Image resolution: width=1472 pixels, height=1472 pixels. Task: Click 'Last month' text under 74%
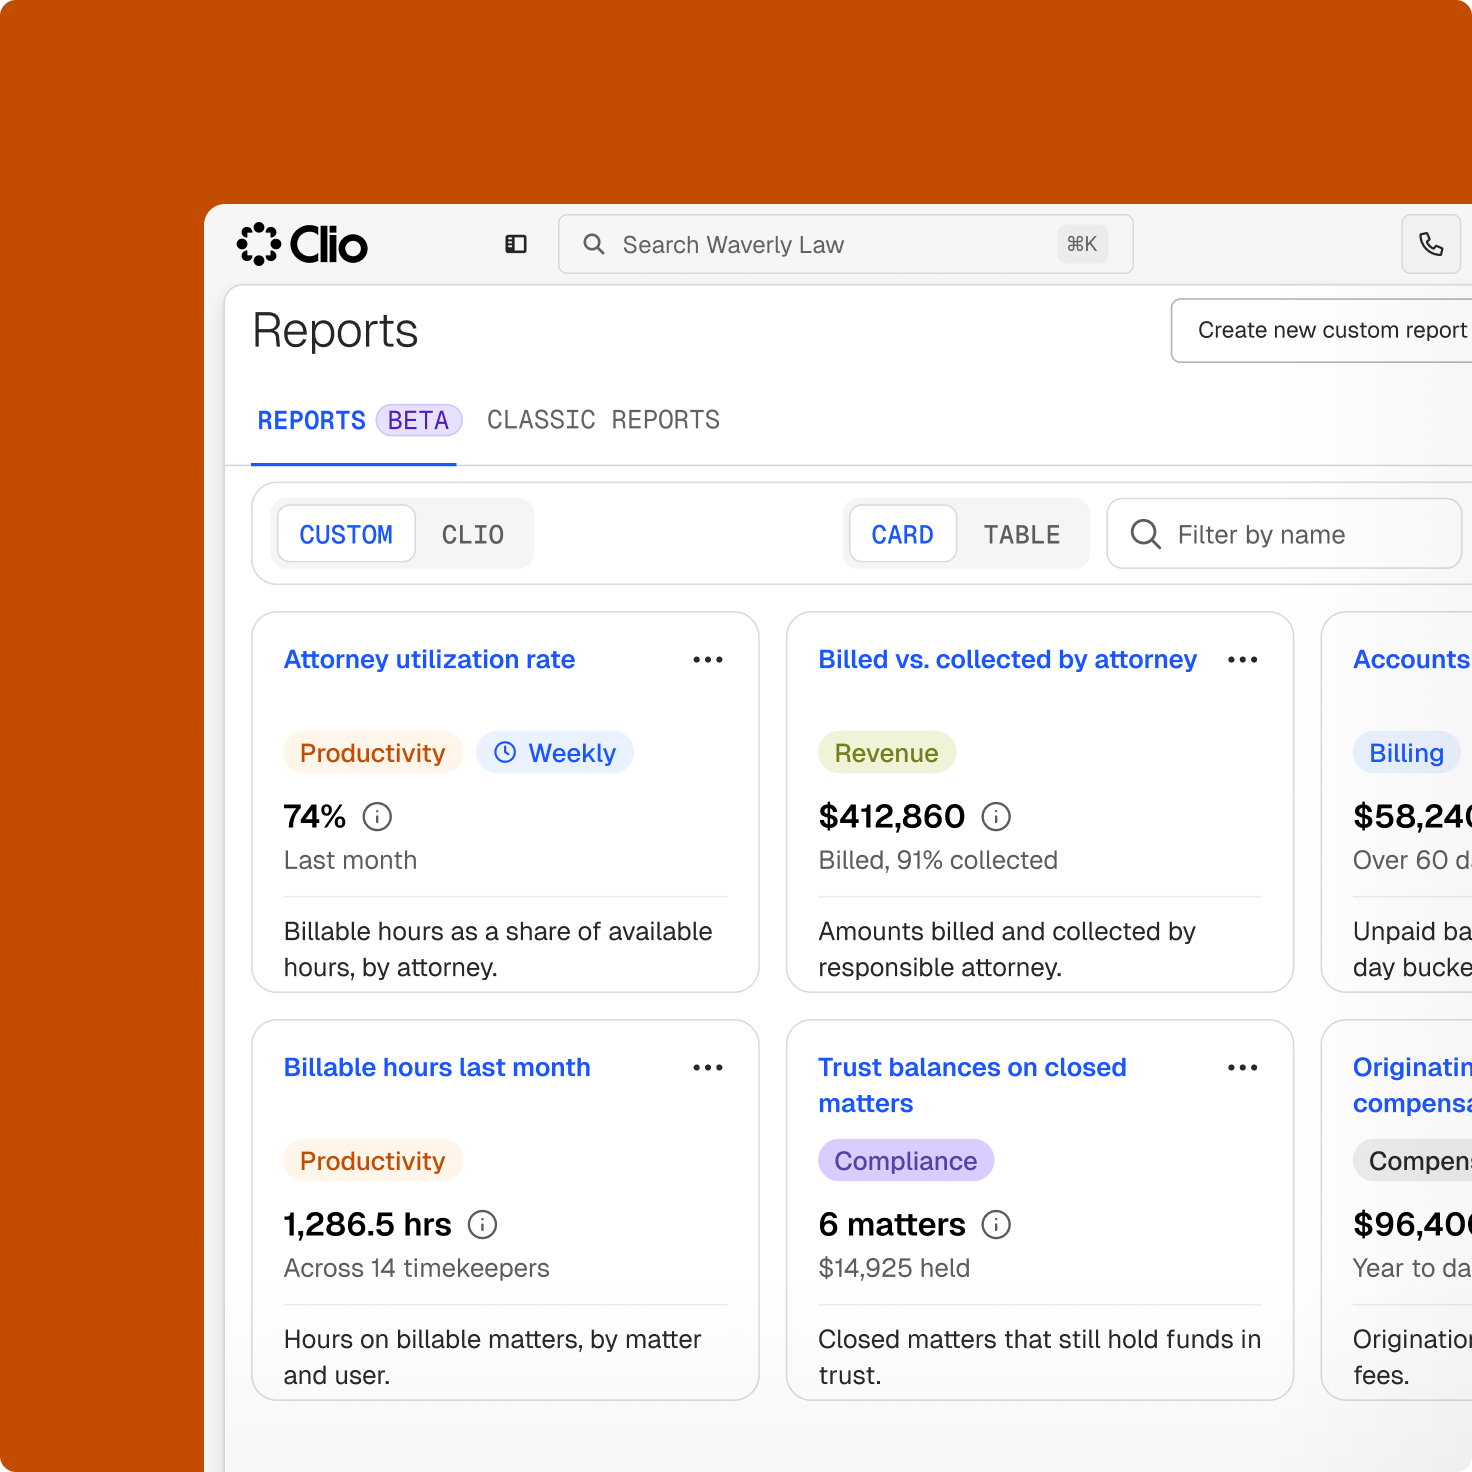coord(350,860)
